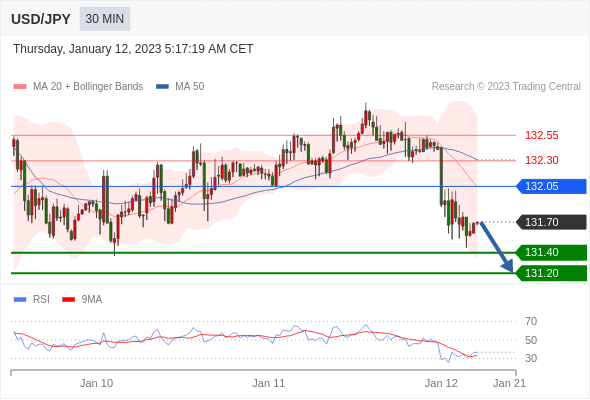Click the MA 20 + Bollinger Bands swatch

pyautogui.click(x=20, y=87)
